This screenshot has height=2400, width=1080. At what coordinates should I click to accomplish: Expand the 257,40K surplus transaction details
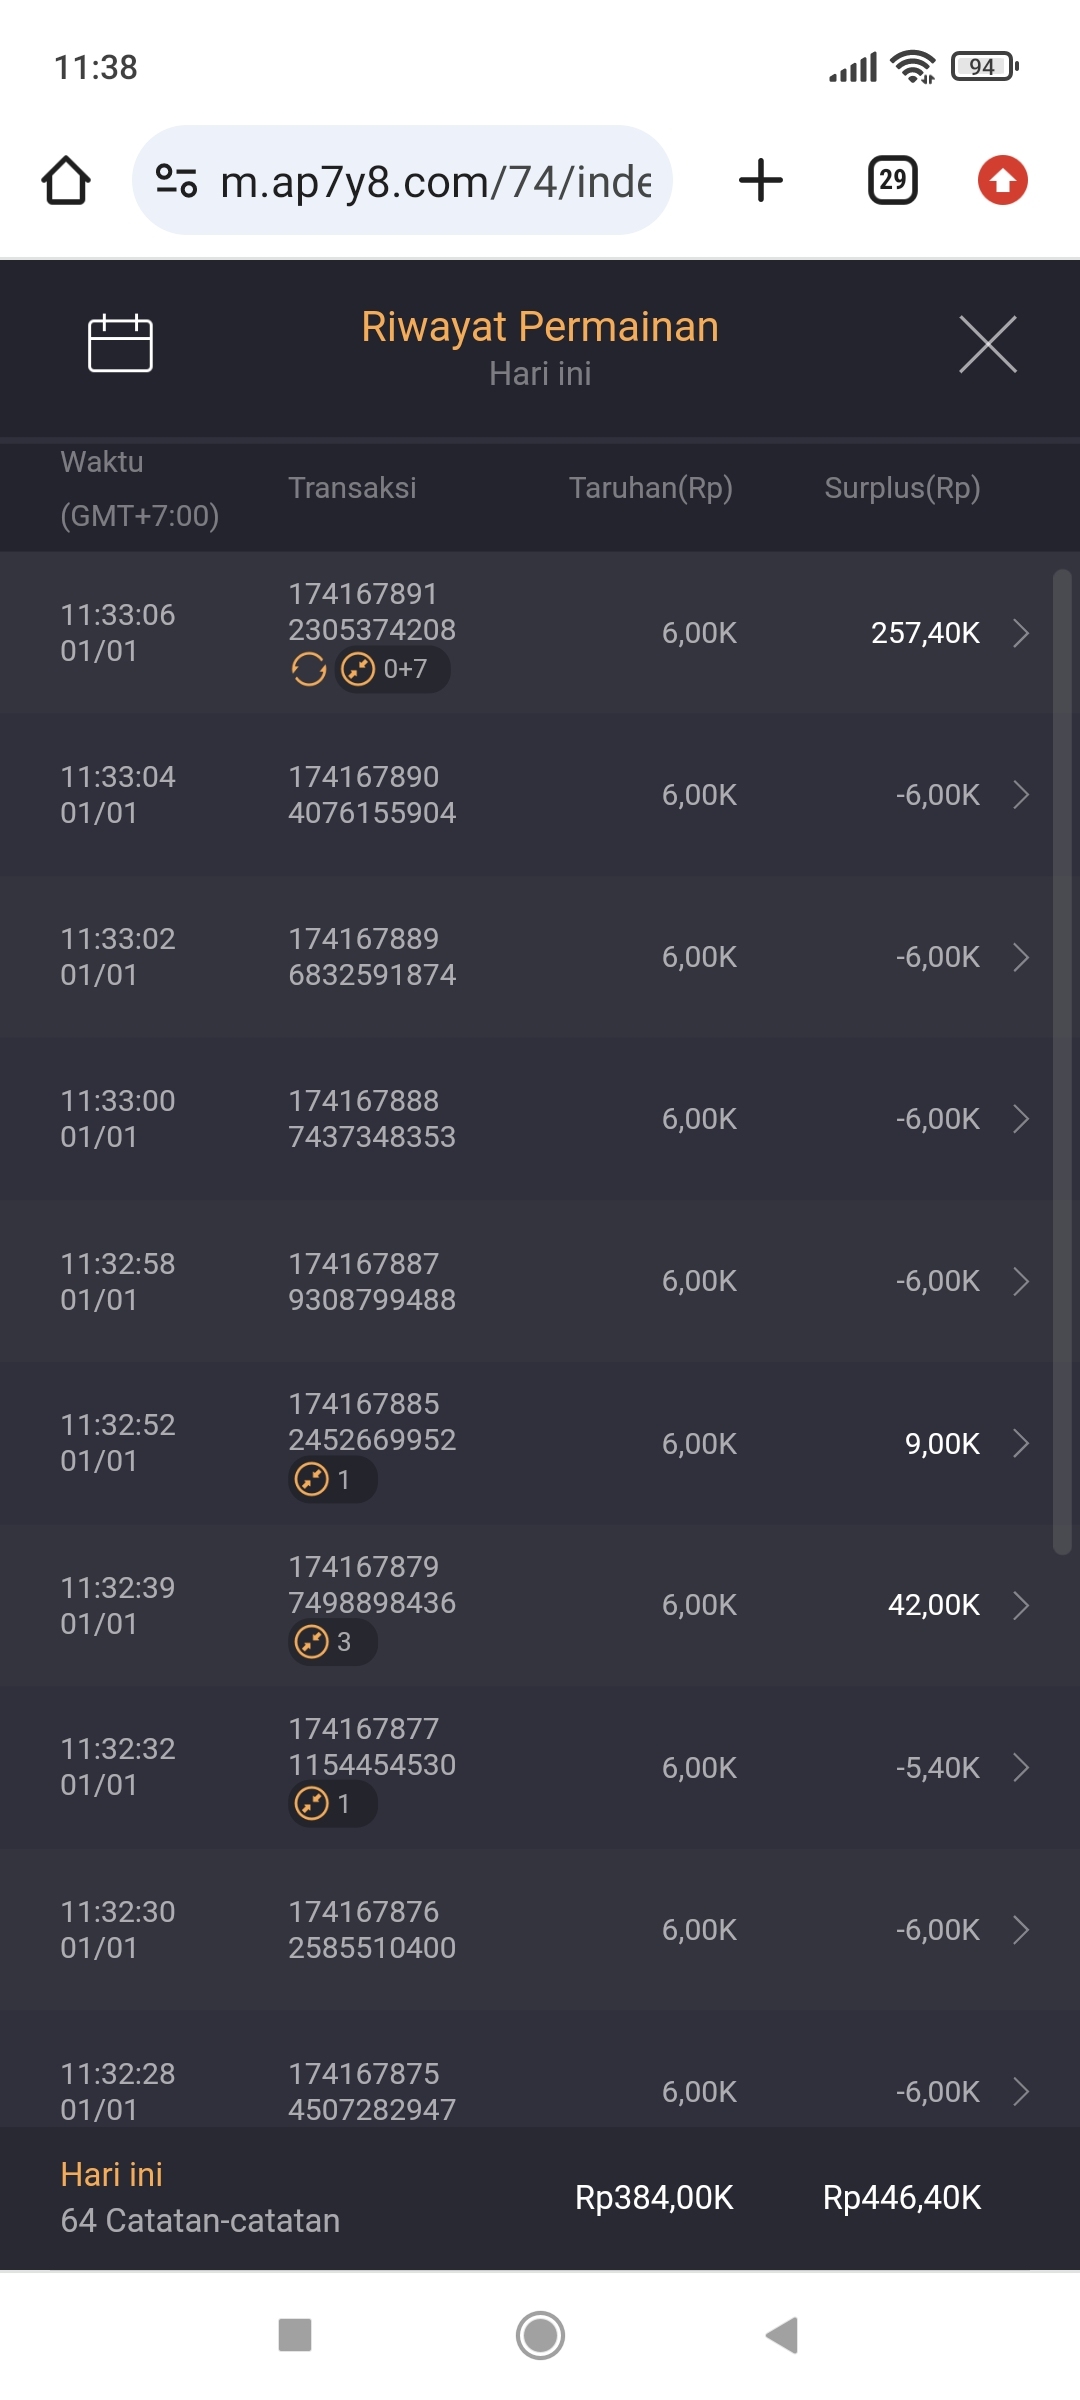pyautogui.click(x=1020, y=633)
